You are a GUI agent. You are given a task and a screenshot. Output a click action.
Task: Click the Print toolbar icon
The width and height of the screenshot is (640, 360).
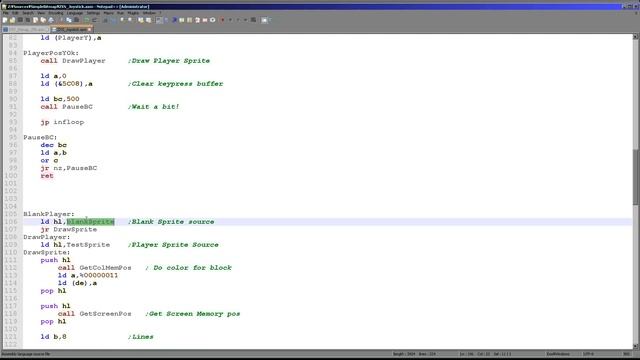point(51,20)
